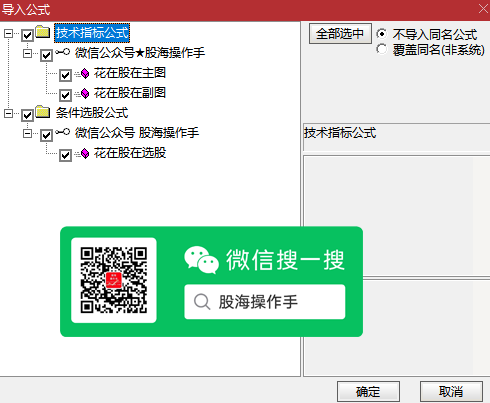The image size is (490, 403).
Task: Click the magnifier icon in search box
Action: 202,302
